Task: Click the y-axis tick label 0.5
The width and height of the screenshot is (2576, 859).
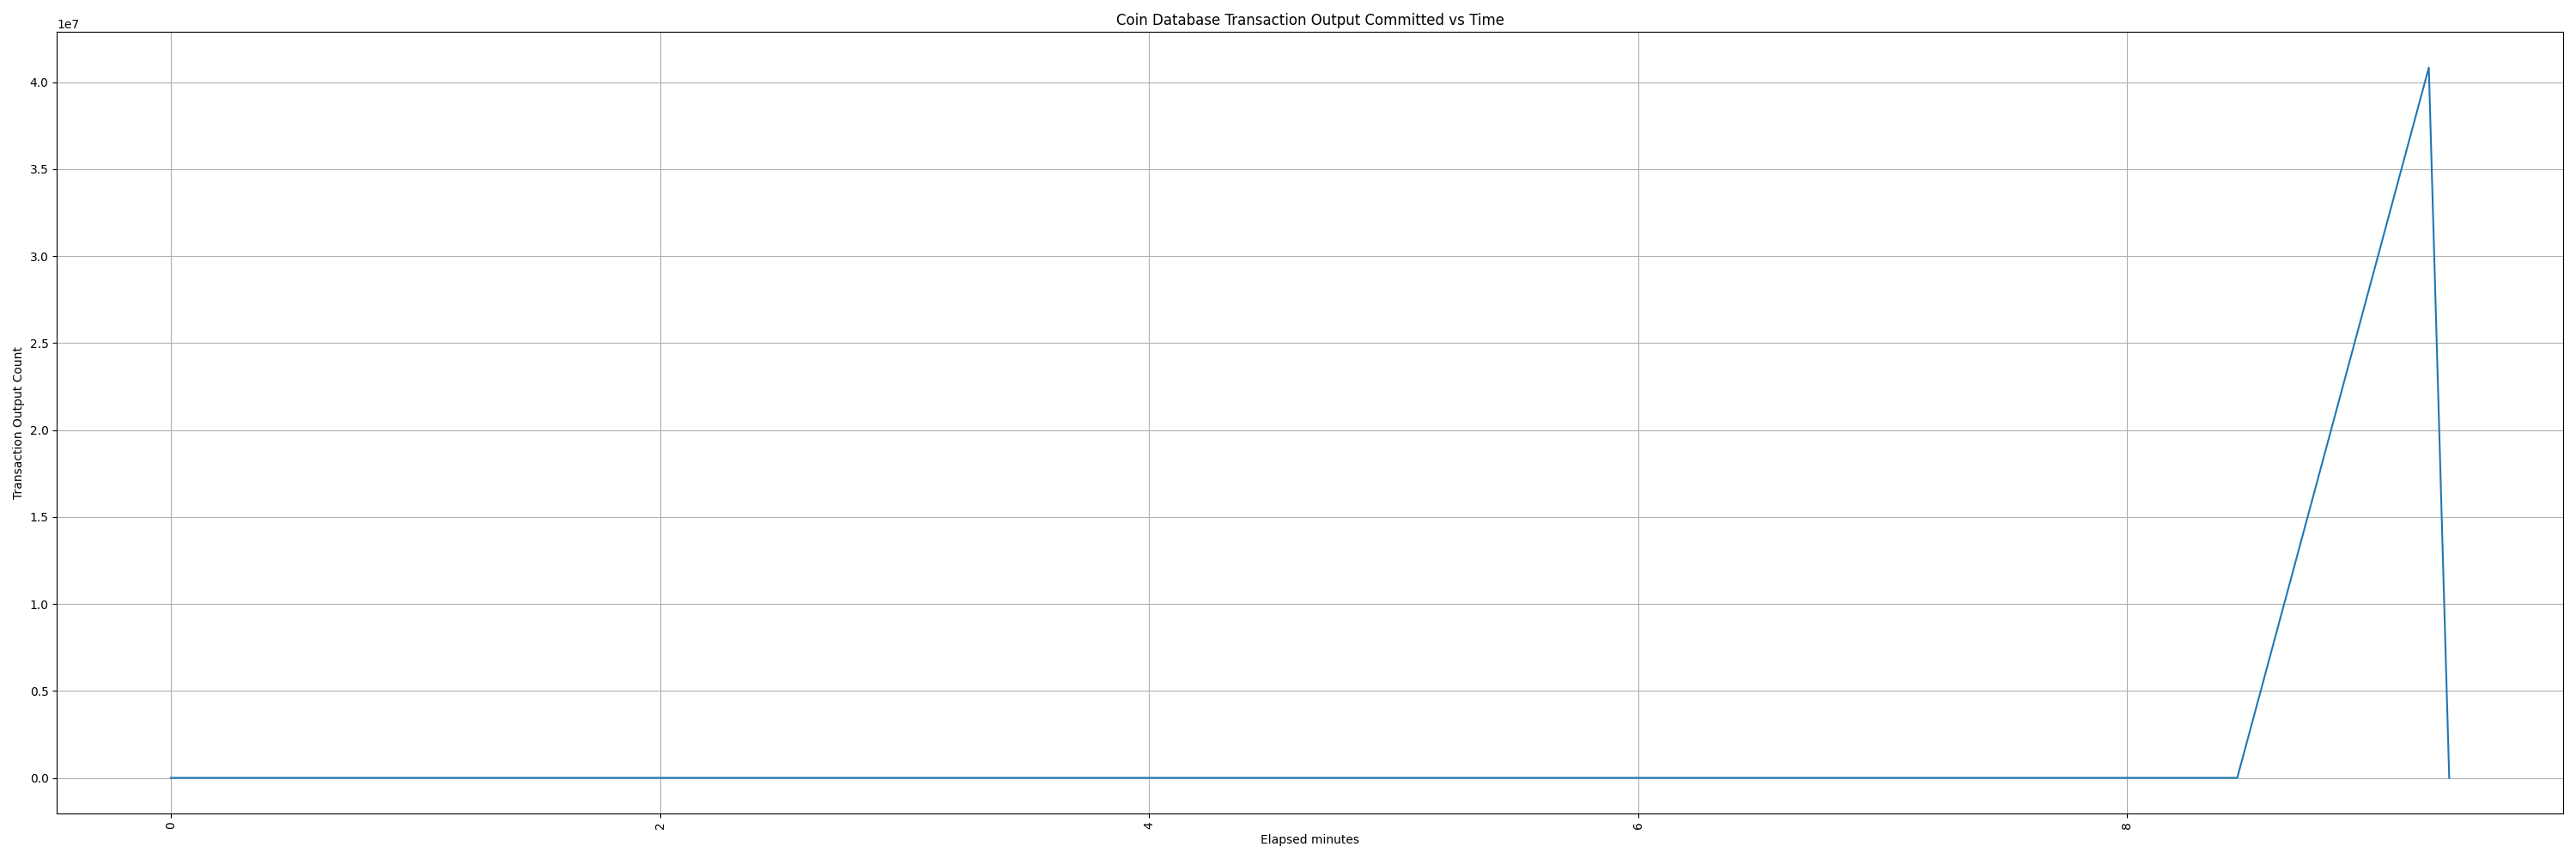Action: [x=38, y=692]
